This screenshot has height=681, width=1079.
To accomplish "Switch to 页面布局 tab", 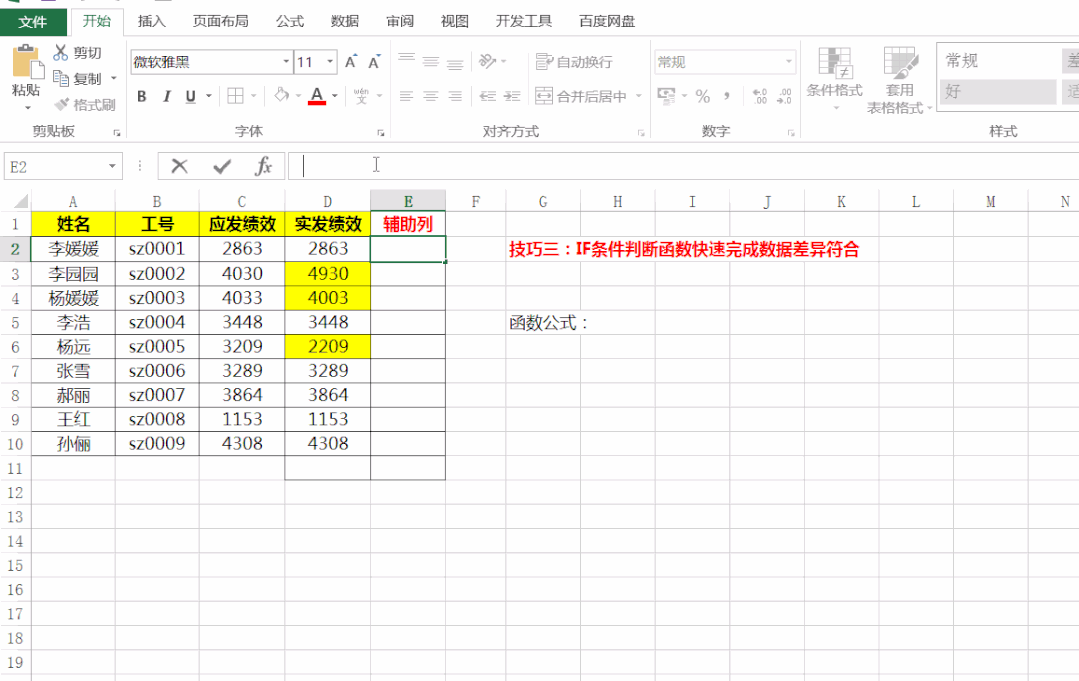I will pos(220,21).
